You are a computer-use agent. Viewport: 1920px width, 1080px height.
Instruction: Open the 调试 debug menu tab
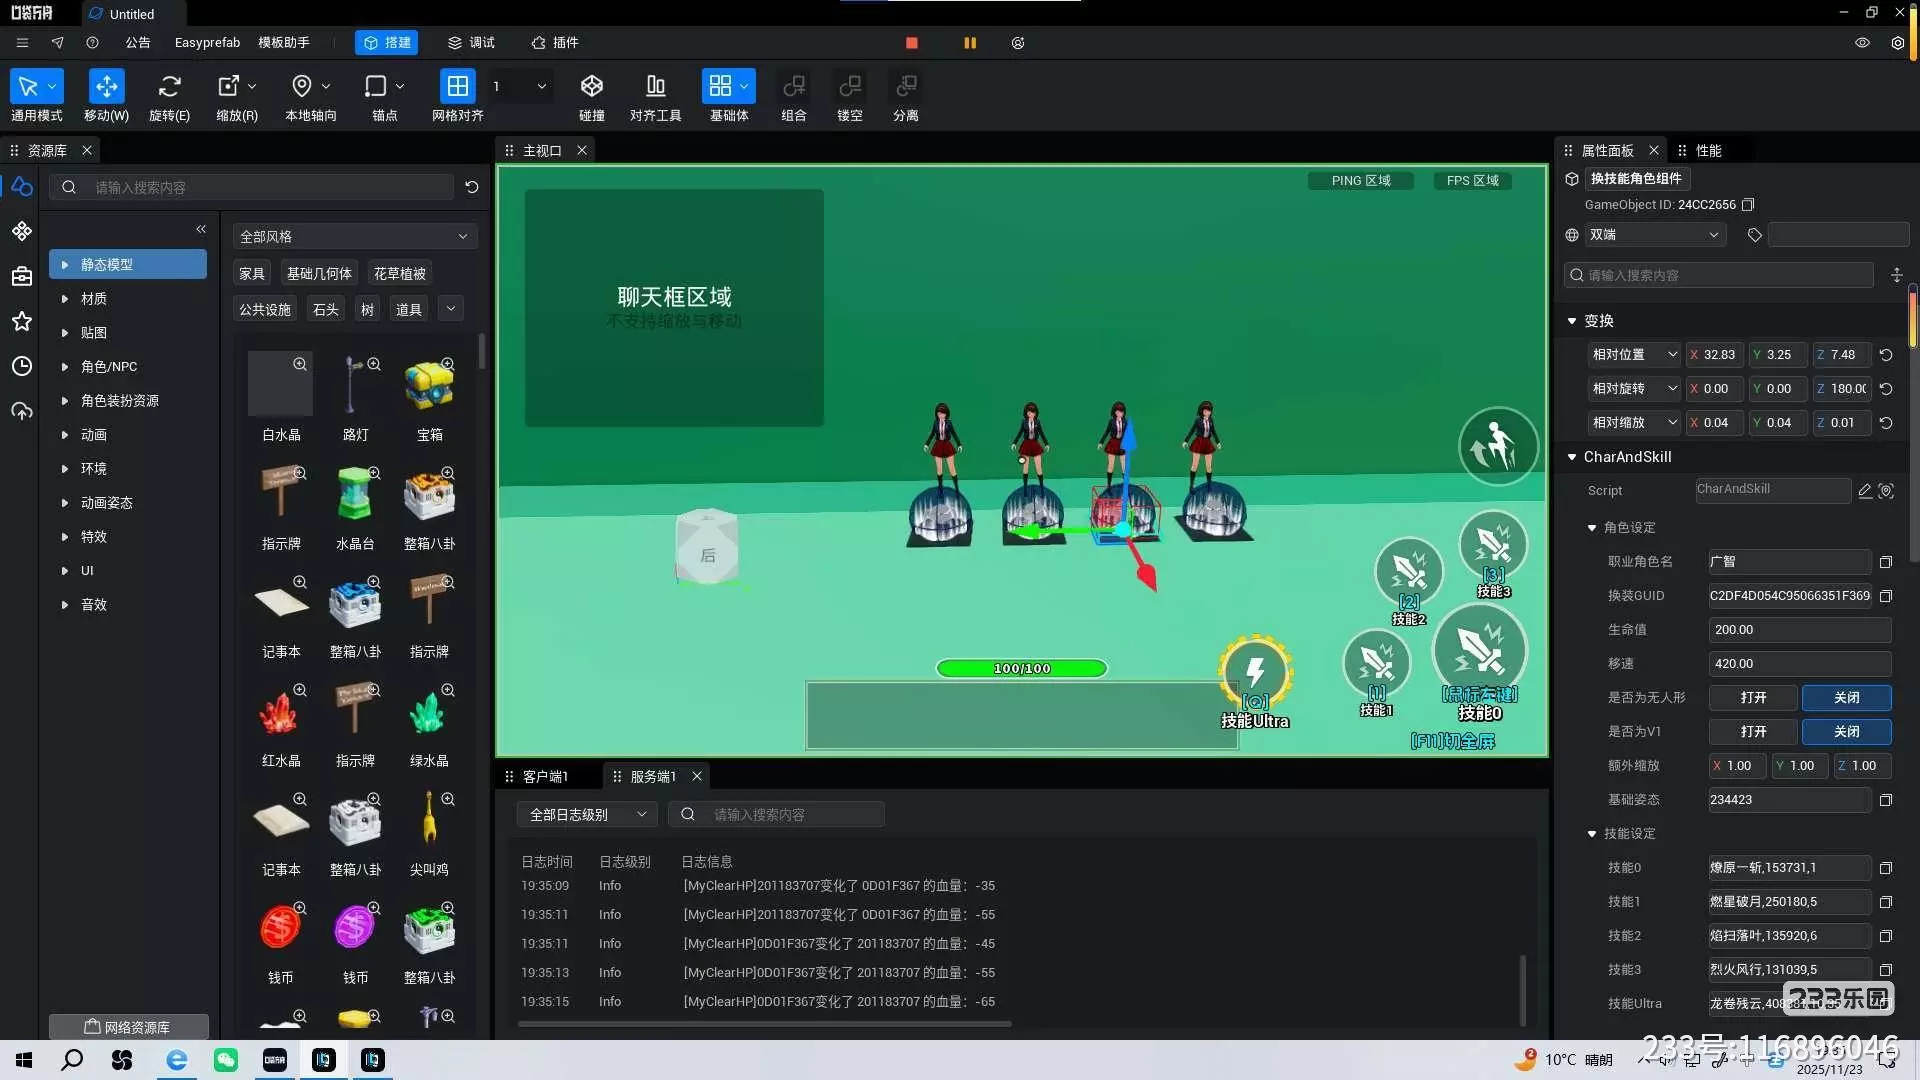(x=471, y=43)
